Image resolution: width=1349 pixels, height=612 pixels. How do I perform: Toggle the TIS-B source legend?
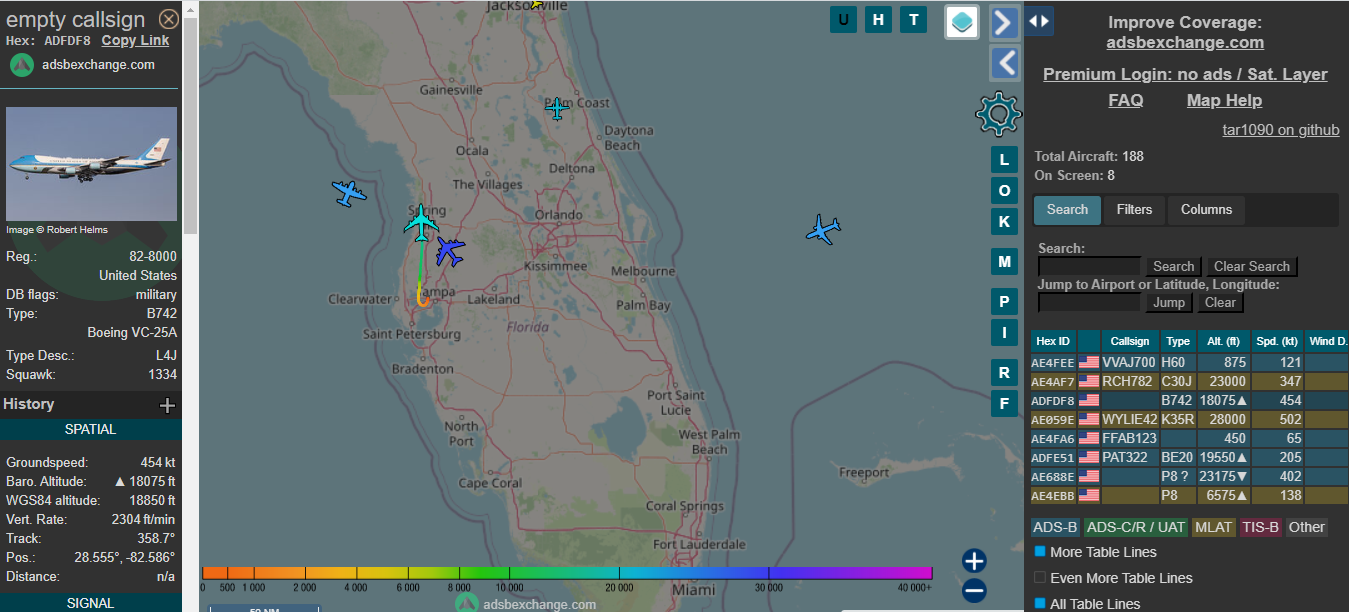point(1260,527)
